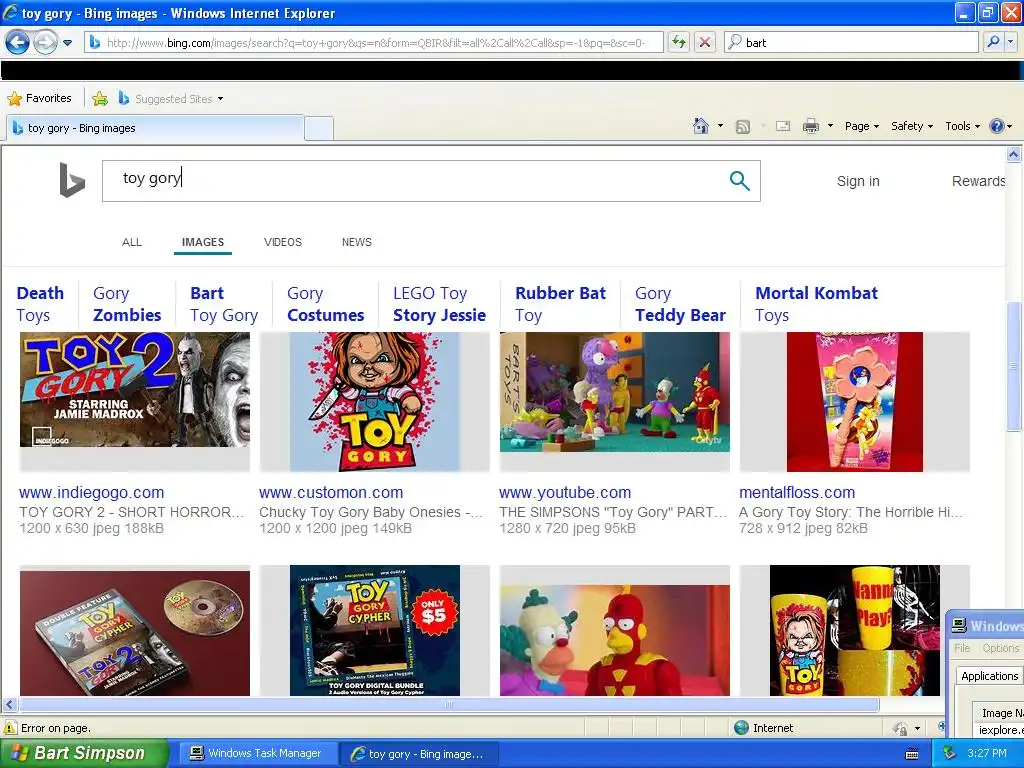Screen dimensions: 1024x768
Task: Click the RSS Feeds icon
Action: pos(743,127)
